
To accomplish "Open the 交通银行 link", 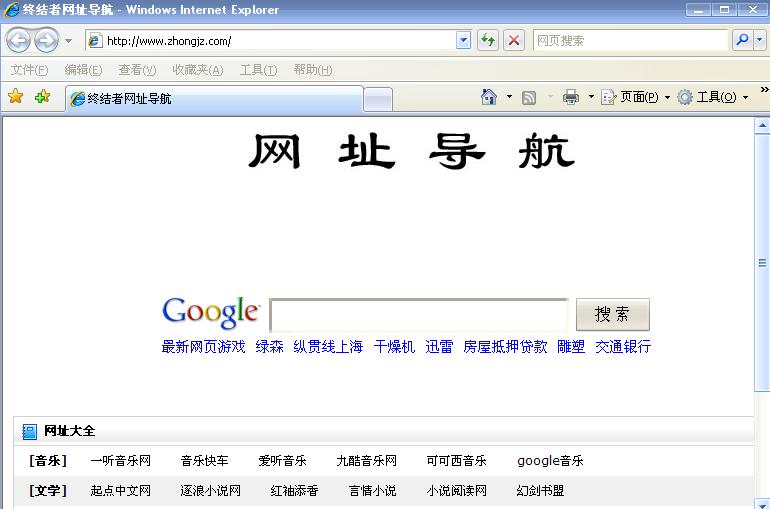I will click(623, 347).
